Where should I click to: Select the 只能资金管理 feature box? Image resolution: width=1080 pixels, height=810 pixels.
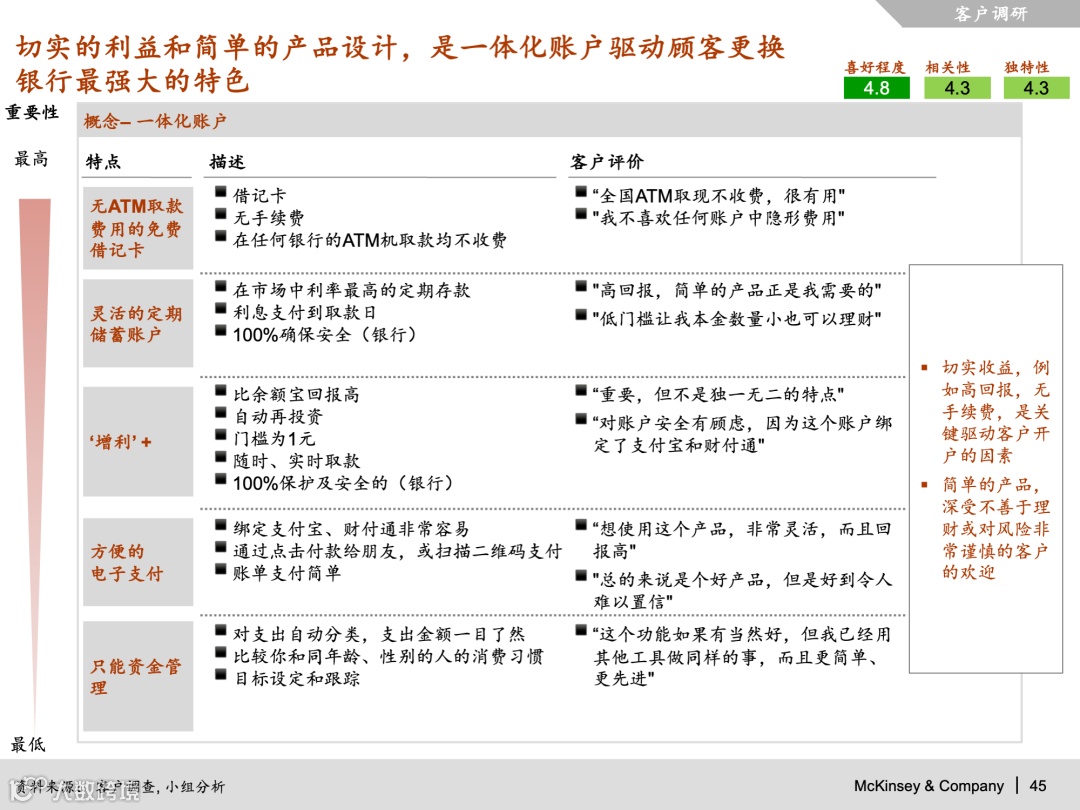(x=138, y=676)
